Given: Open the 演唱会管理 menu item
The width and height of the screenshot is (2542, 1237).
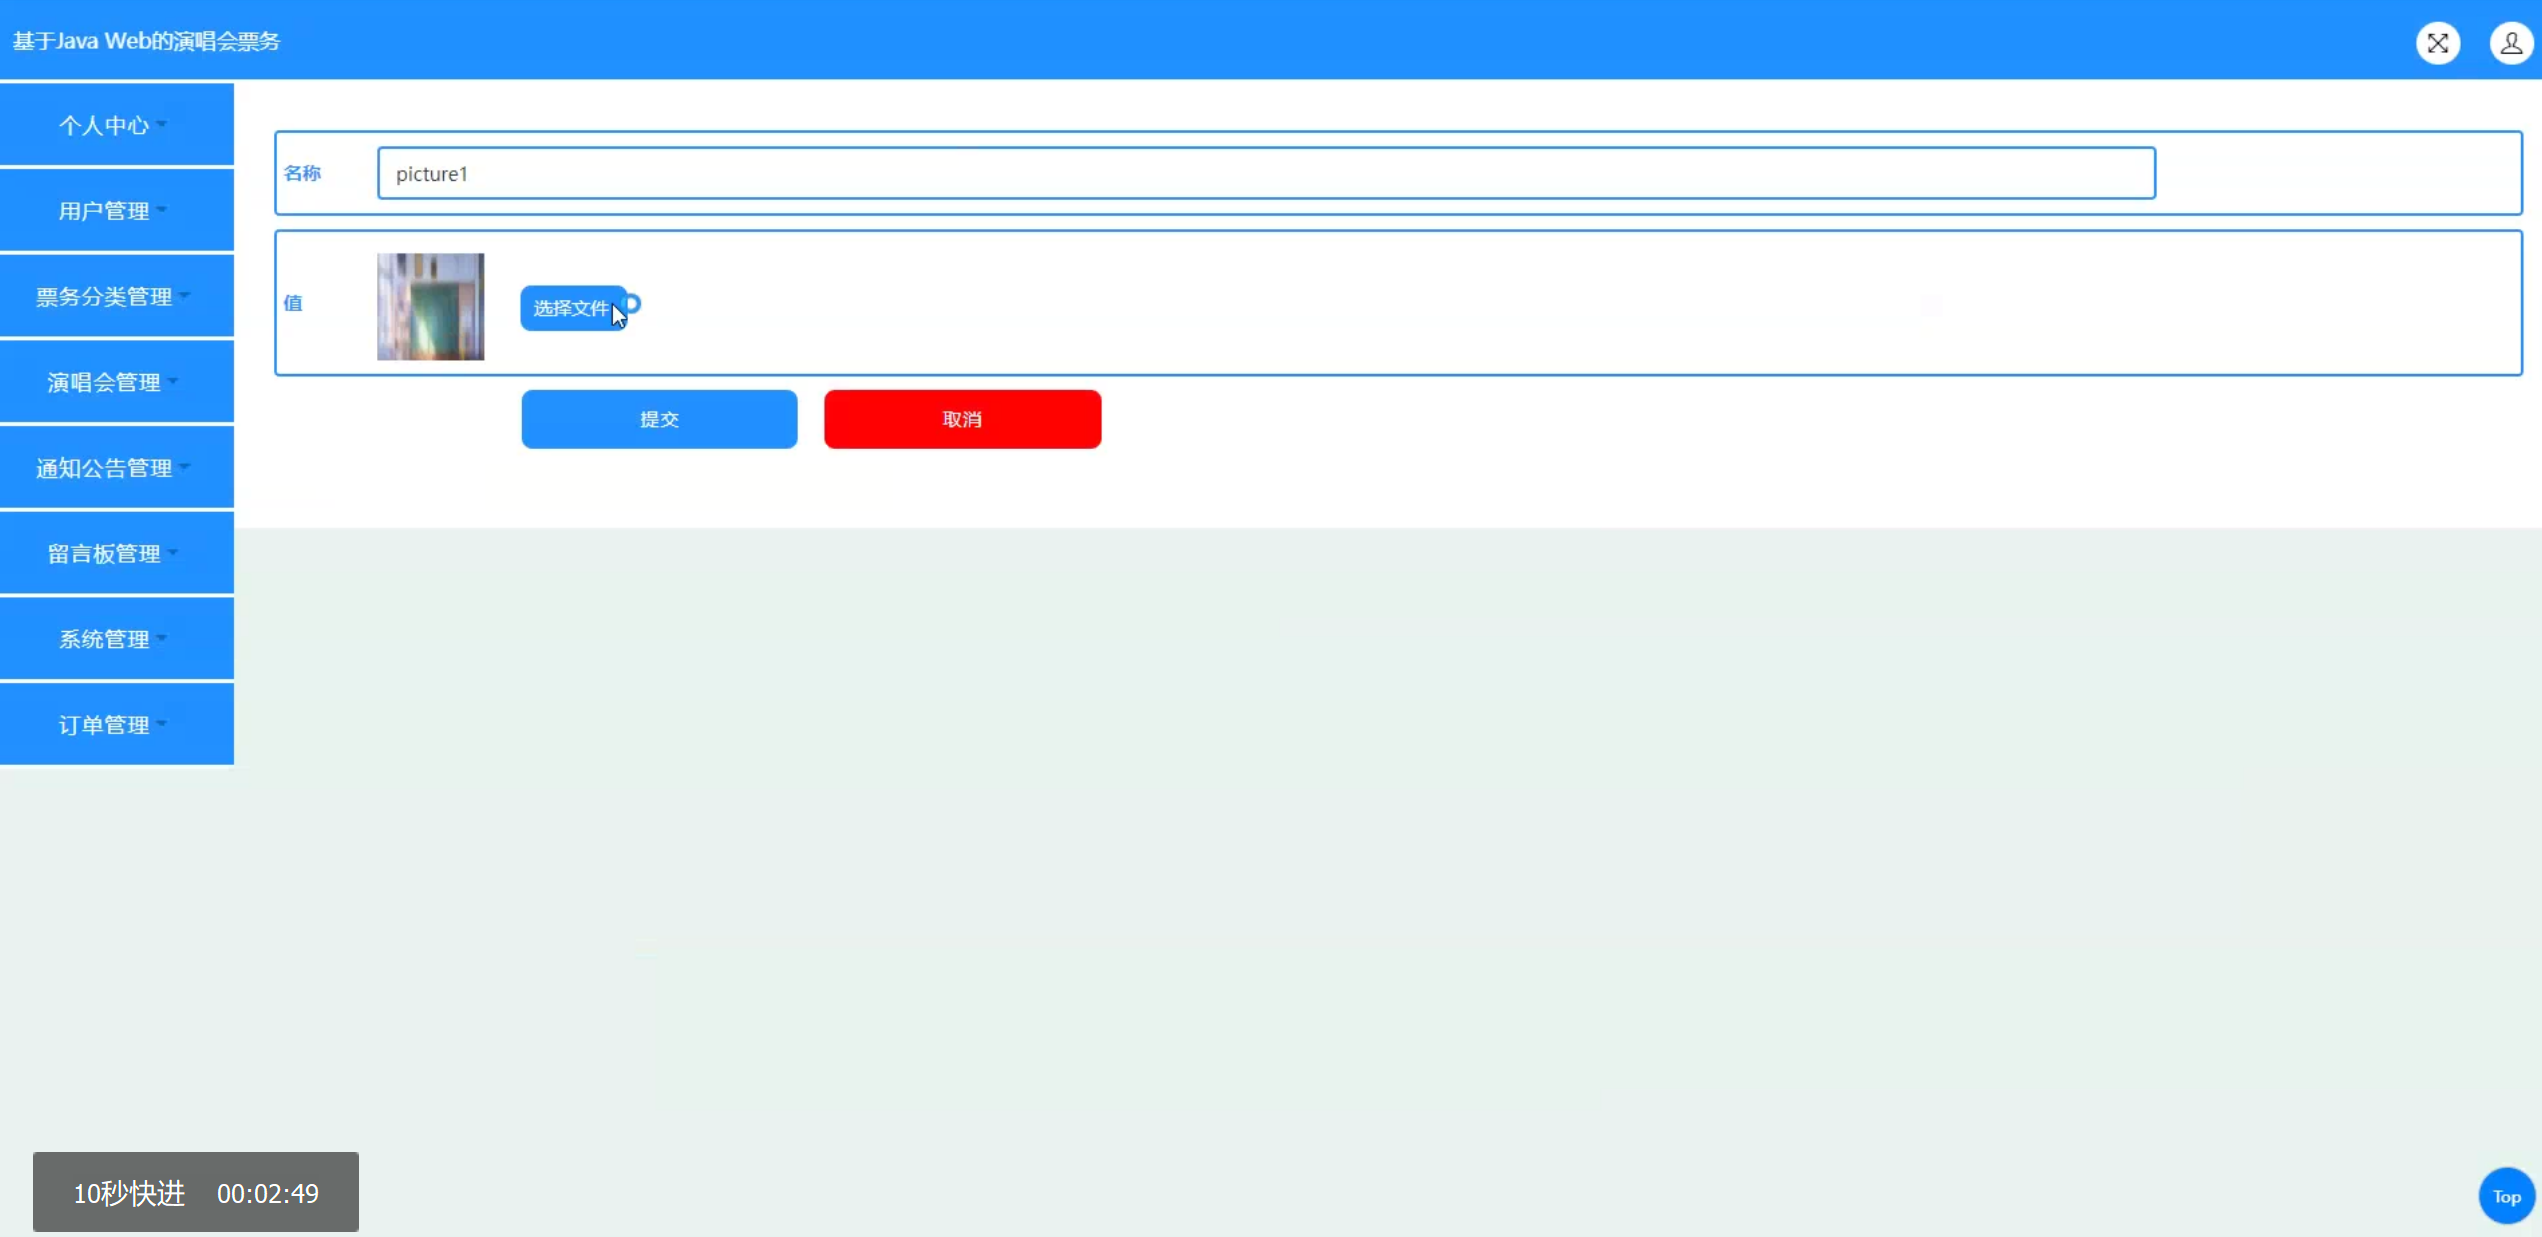Looking at the screenshot, I should tap(116, 382).
